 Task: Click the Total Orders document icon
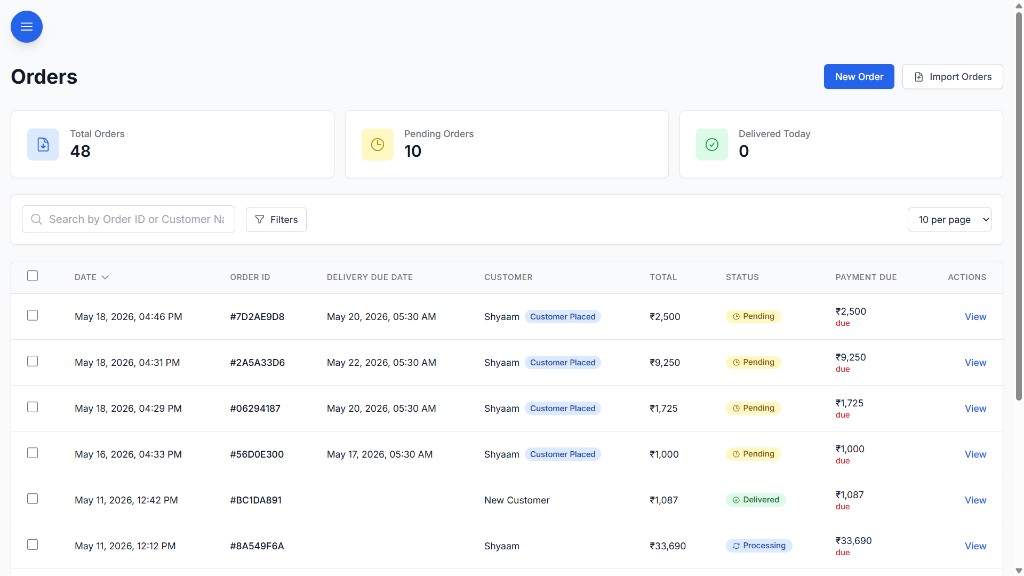43,144
